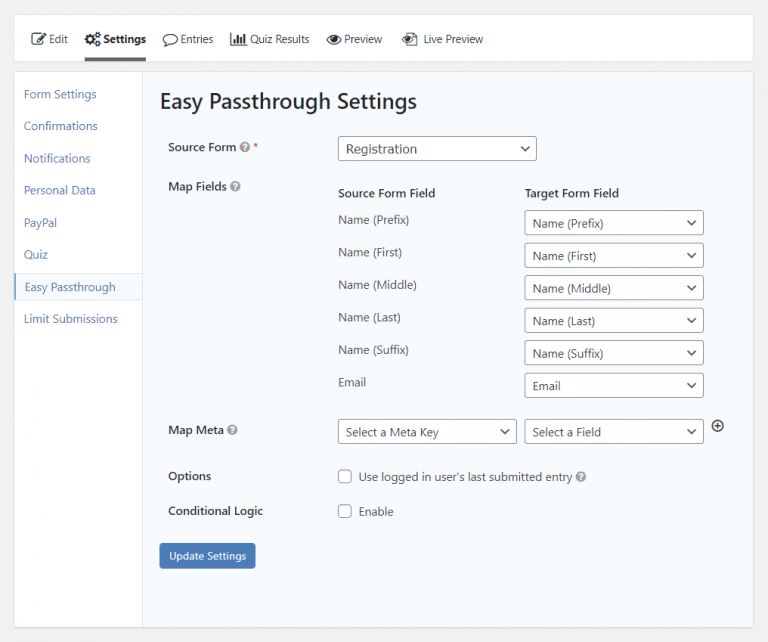Click the Easy Passthrough Settings heading
Viewport: 768px width, 642px height.
288,102
